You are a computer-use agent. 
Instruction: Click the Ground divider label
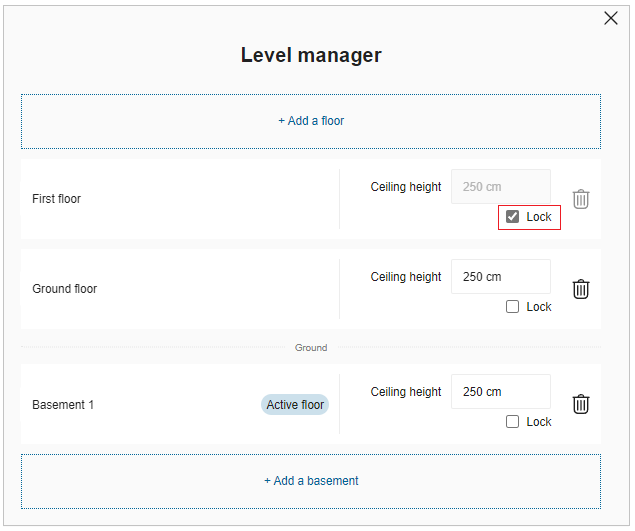pyautogui.click(x=311, y=348)
